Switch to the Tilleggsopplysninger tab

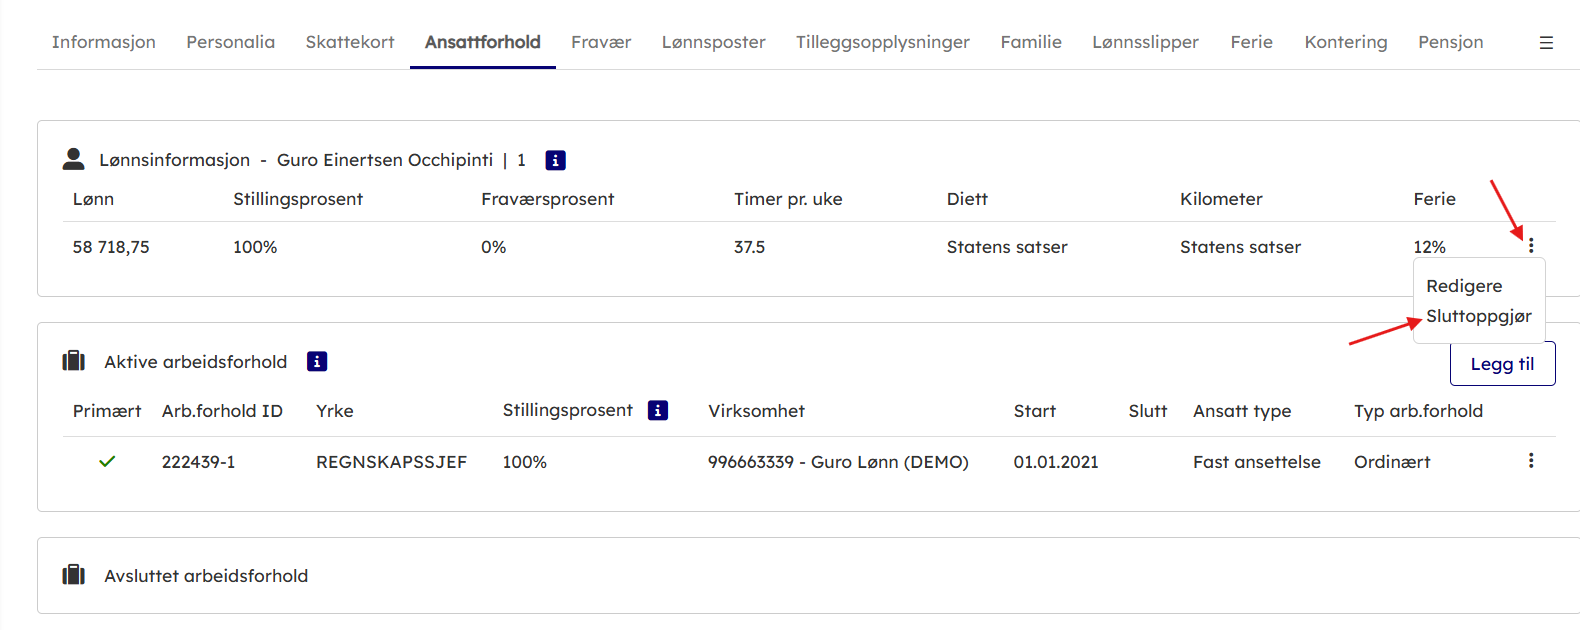tap(882, 42)
